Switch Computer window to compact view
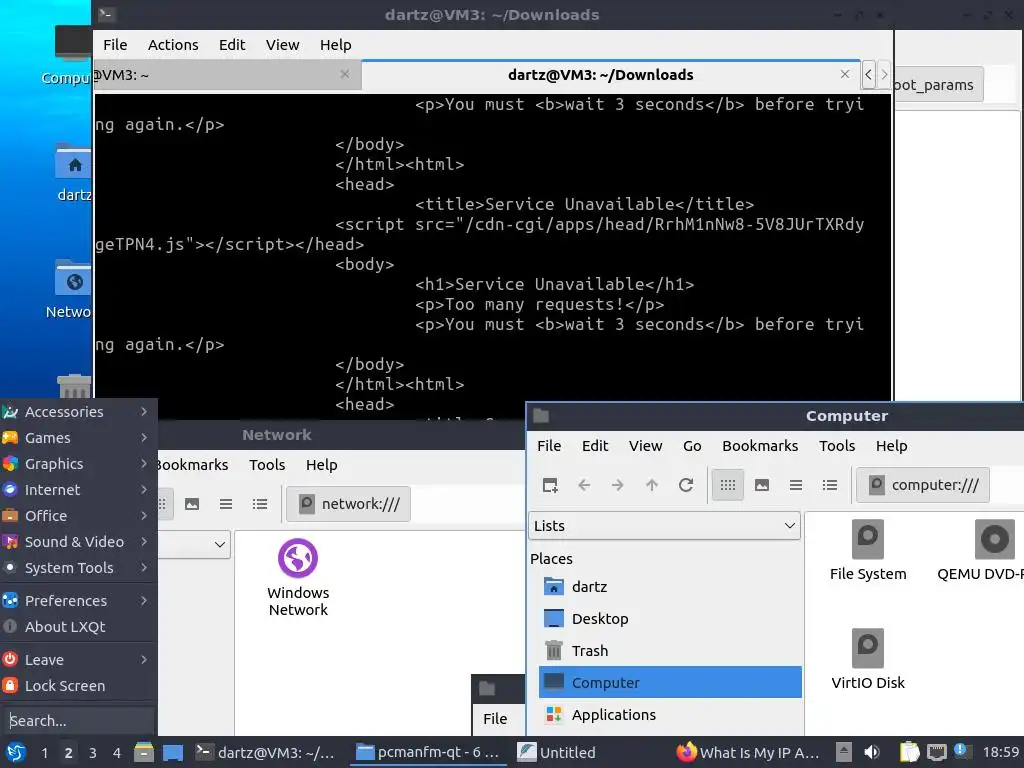This screenshot has height=768, width=1024. pos(795,485)
